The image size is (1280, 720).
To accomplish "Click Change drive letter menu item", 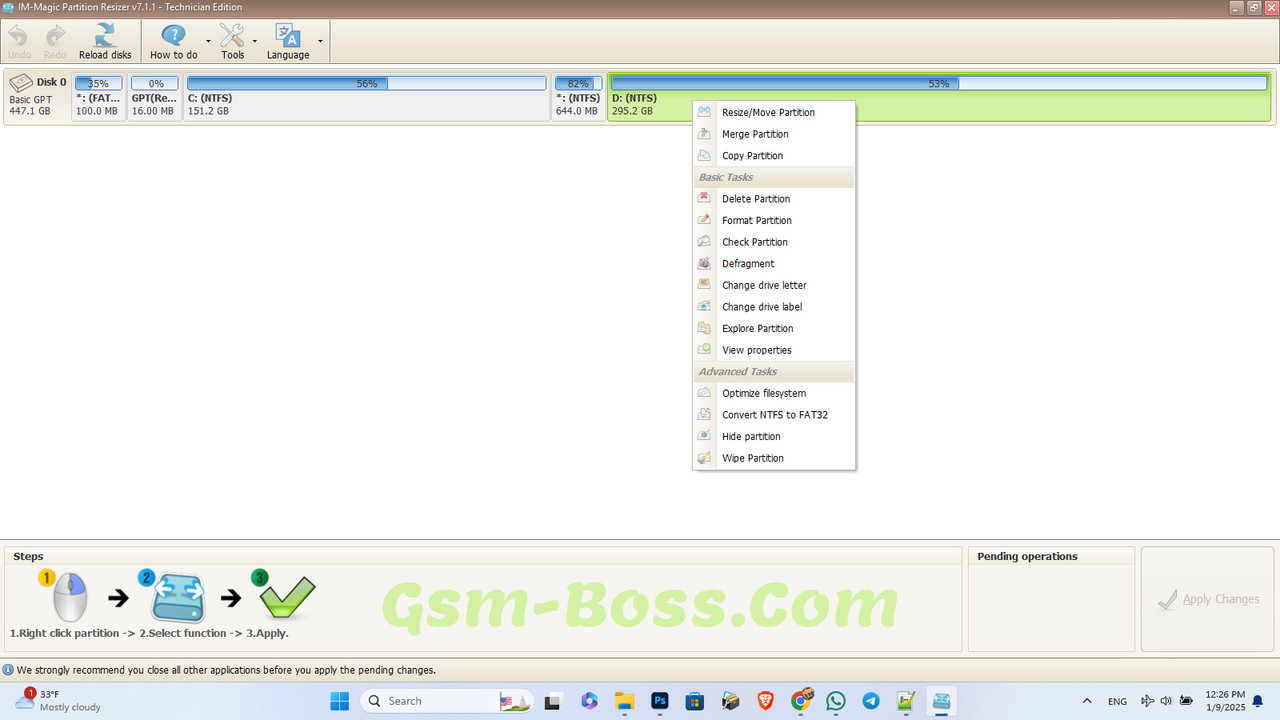I will pyautogui.click(x=774, y=285).
